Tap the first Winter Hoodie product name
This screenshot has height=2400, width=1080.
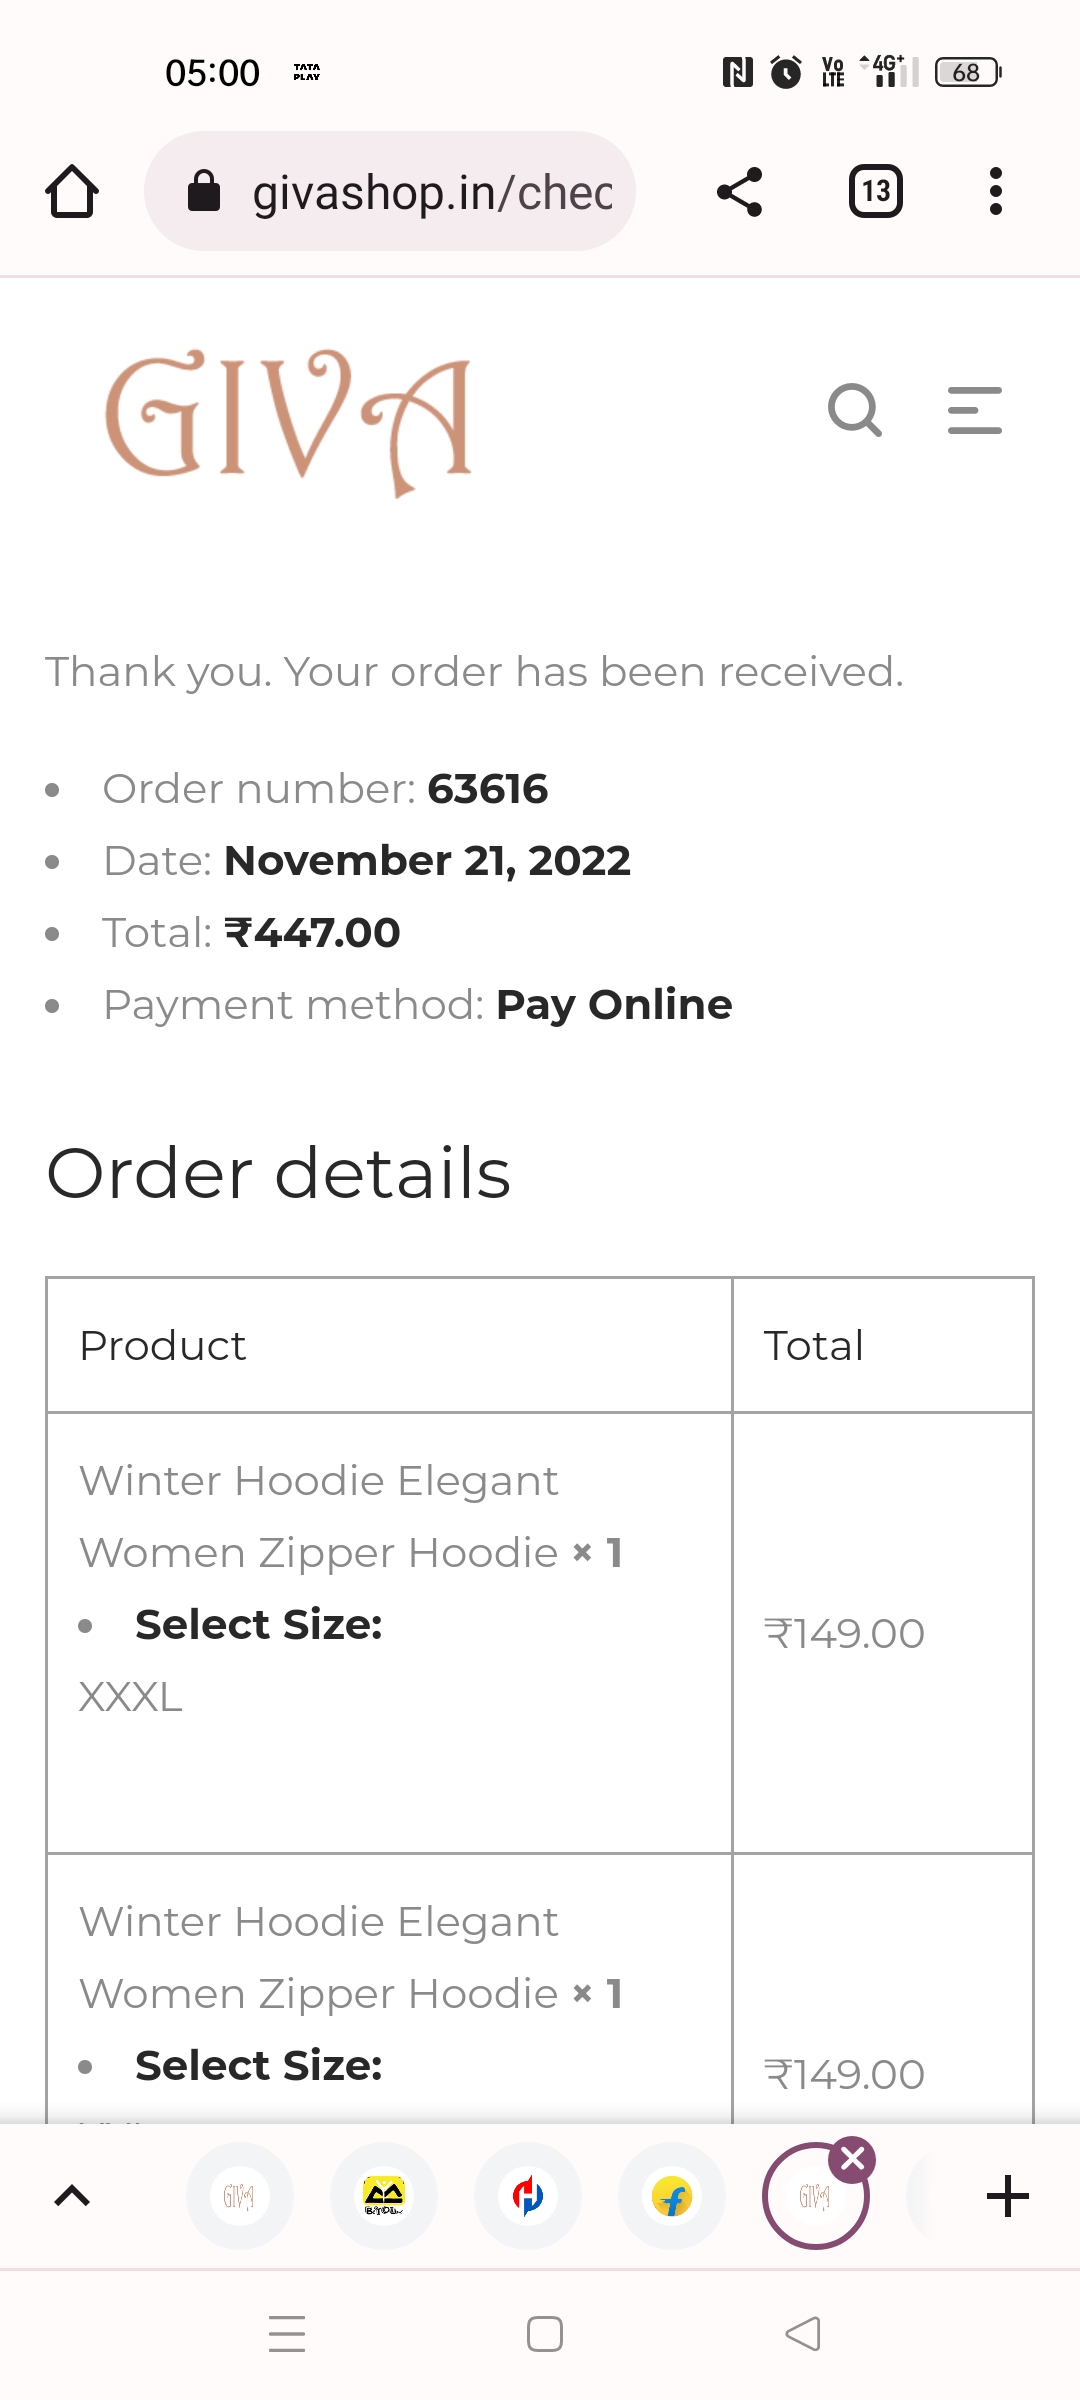coord(319,1516)
